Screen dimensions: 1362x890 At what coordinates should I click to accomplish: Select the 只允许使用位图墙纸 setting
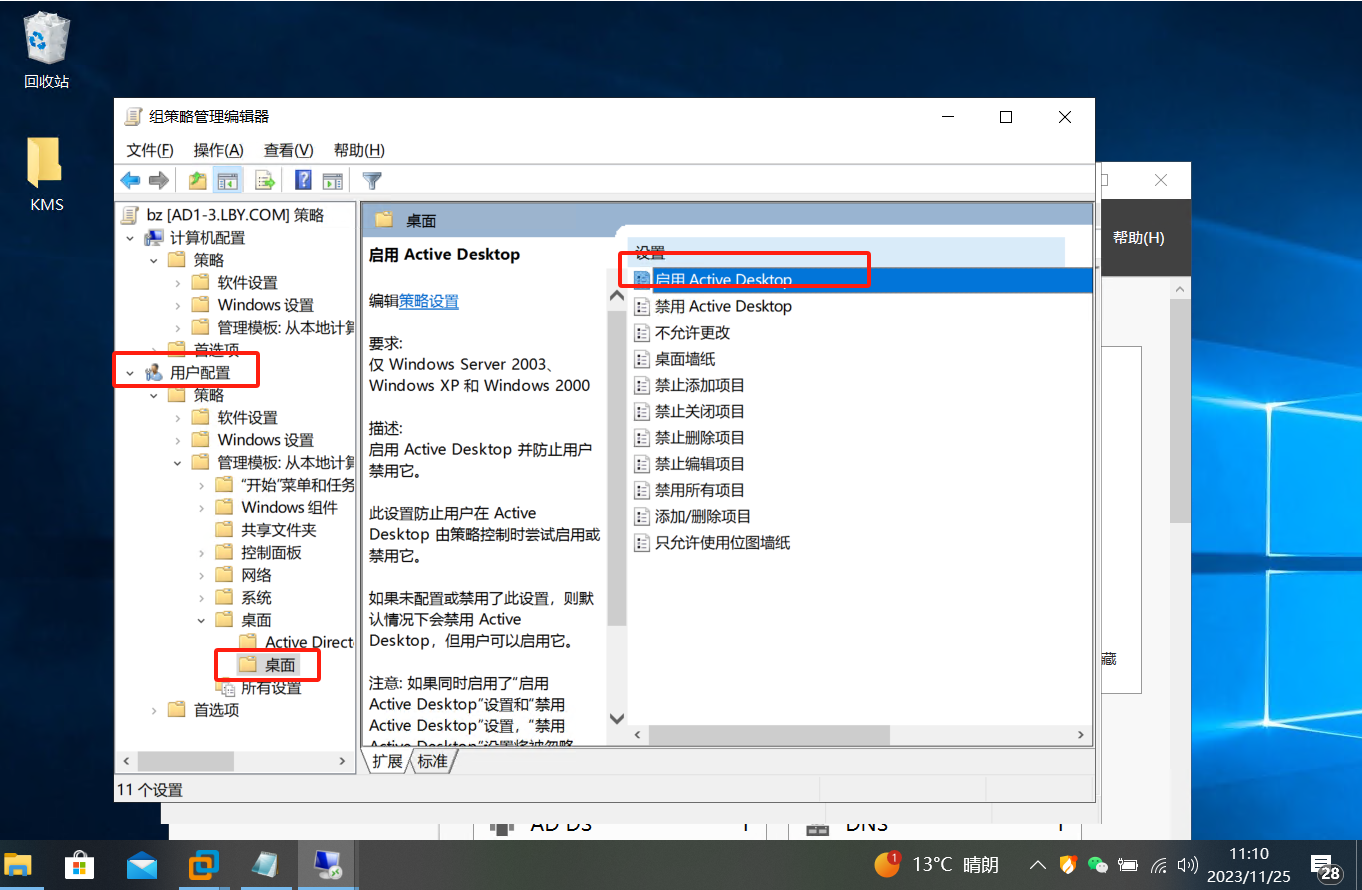pos(713,542)
